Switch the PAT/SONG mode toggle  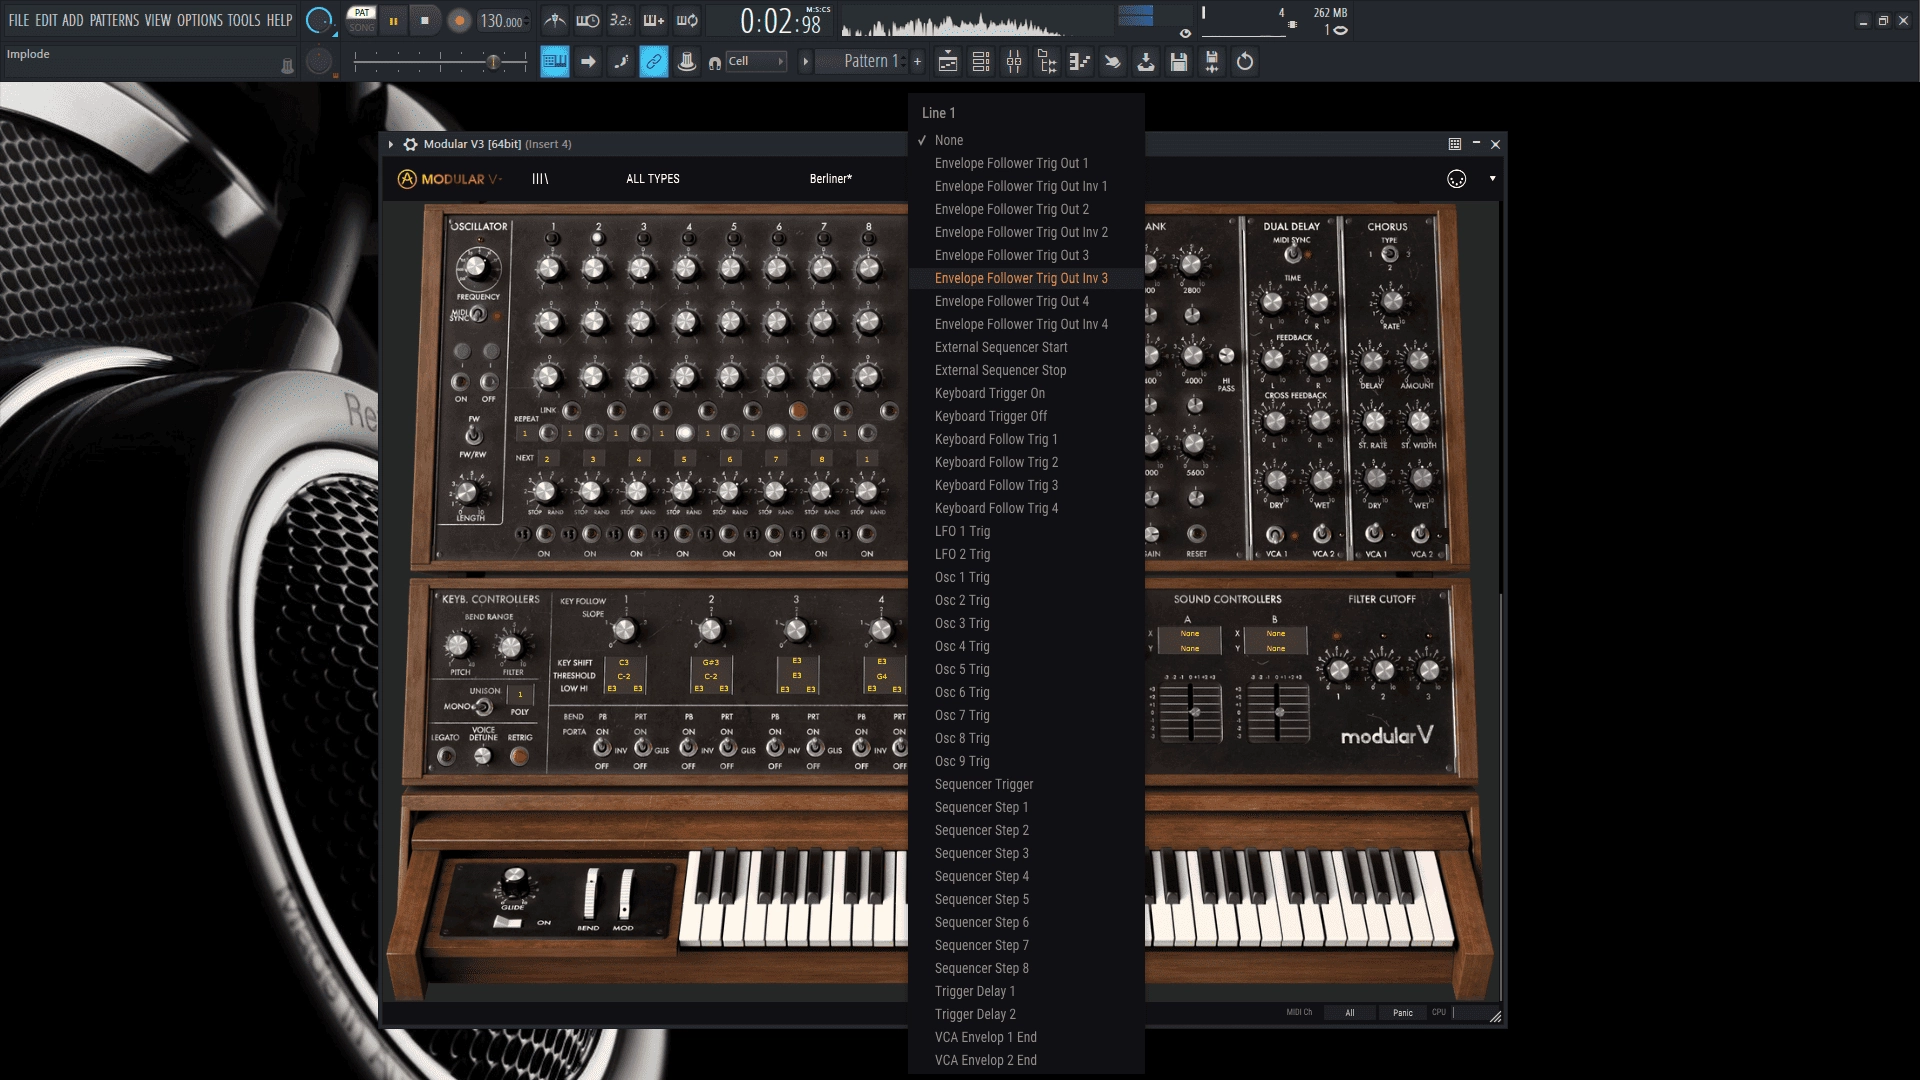[x=361, y=20]
